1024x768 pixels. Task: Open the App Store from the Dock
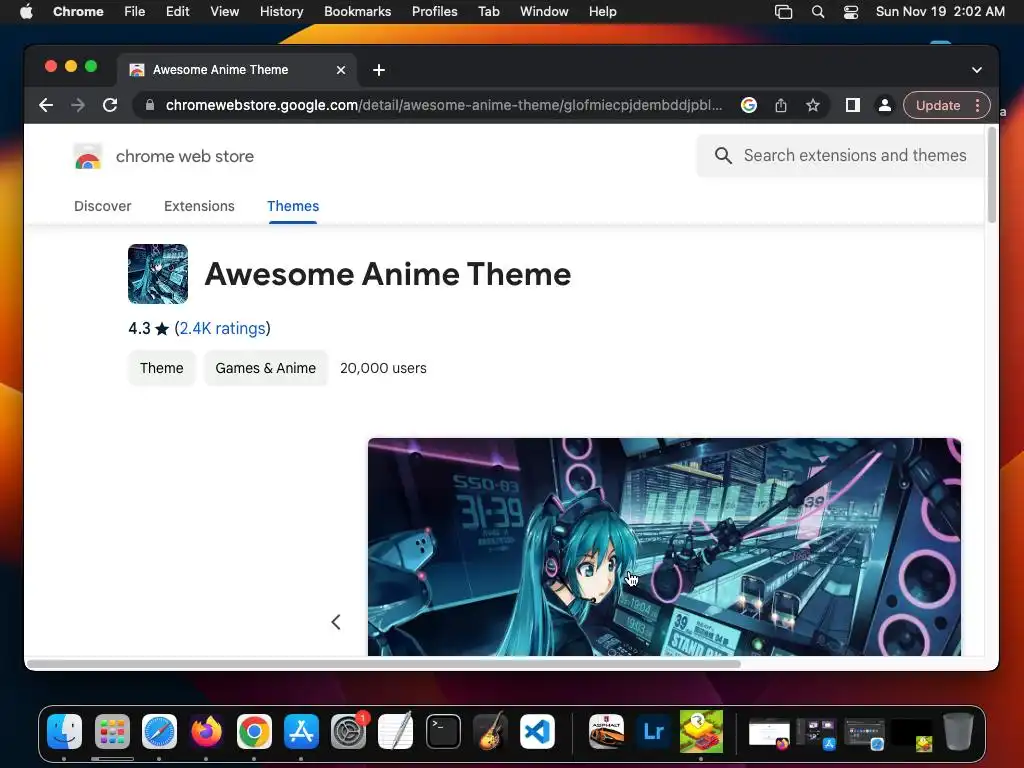(301, 732)
